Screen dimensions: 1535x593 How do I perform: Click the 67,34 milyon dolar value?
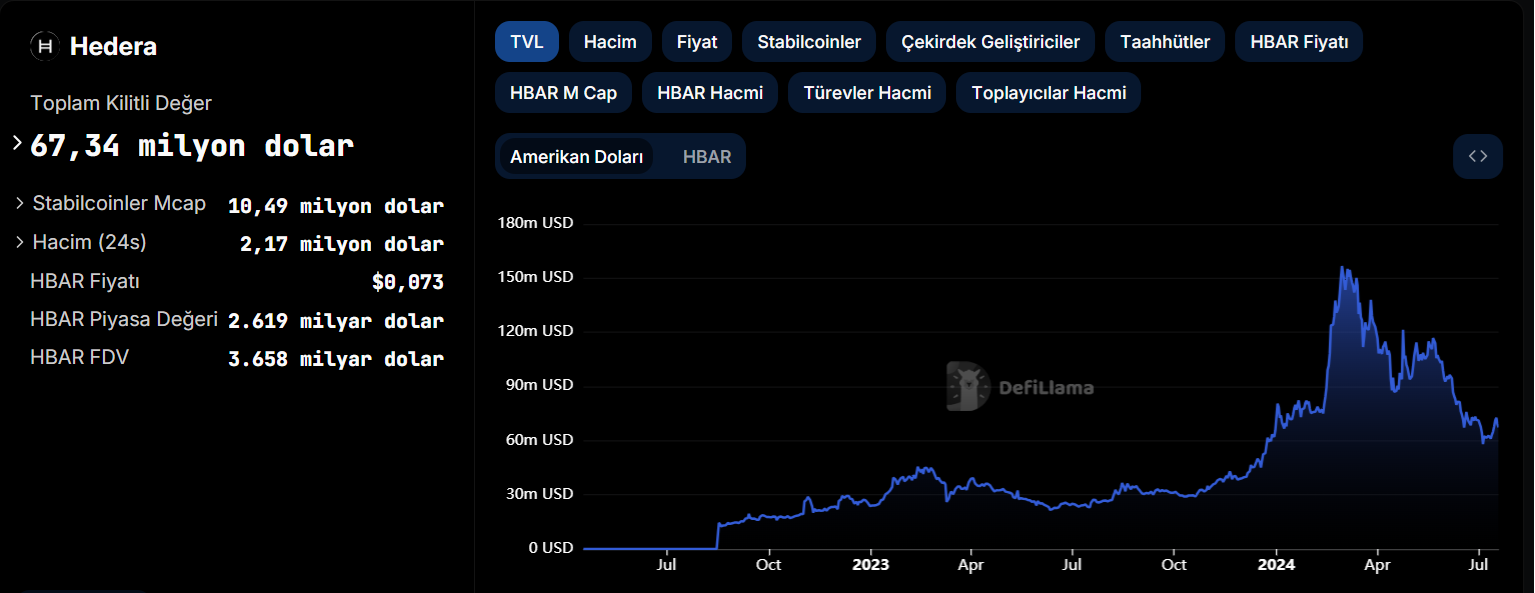pyautogui.click(x=192, y=146)
